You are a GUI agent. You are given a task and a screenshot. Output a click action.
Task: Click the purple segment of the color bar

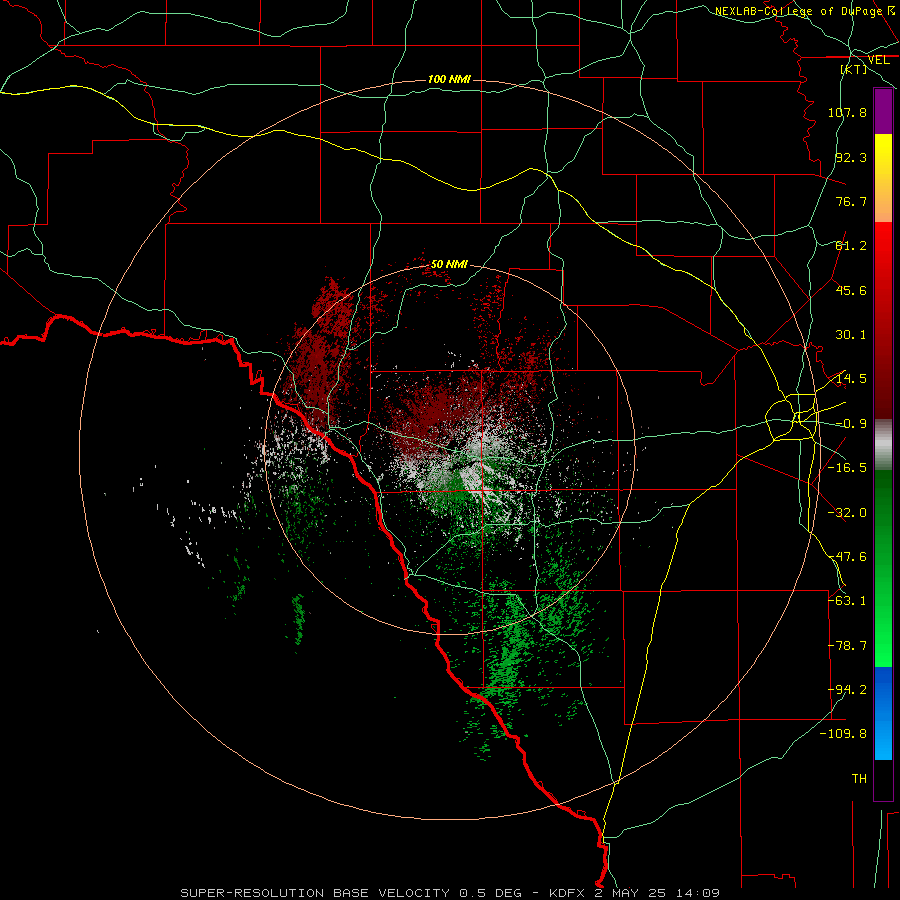[x=883, y=111]
